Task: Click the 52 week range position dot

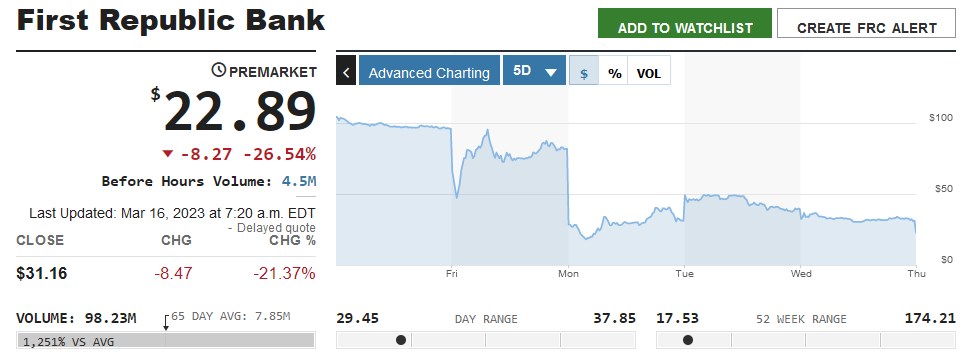Action: (688, 340)
